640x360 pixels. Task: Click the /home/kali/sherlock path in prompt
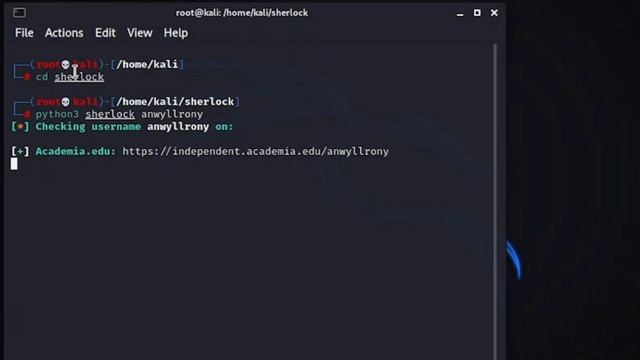click(x=176, y=102)
